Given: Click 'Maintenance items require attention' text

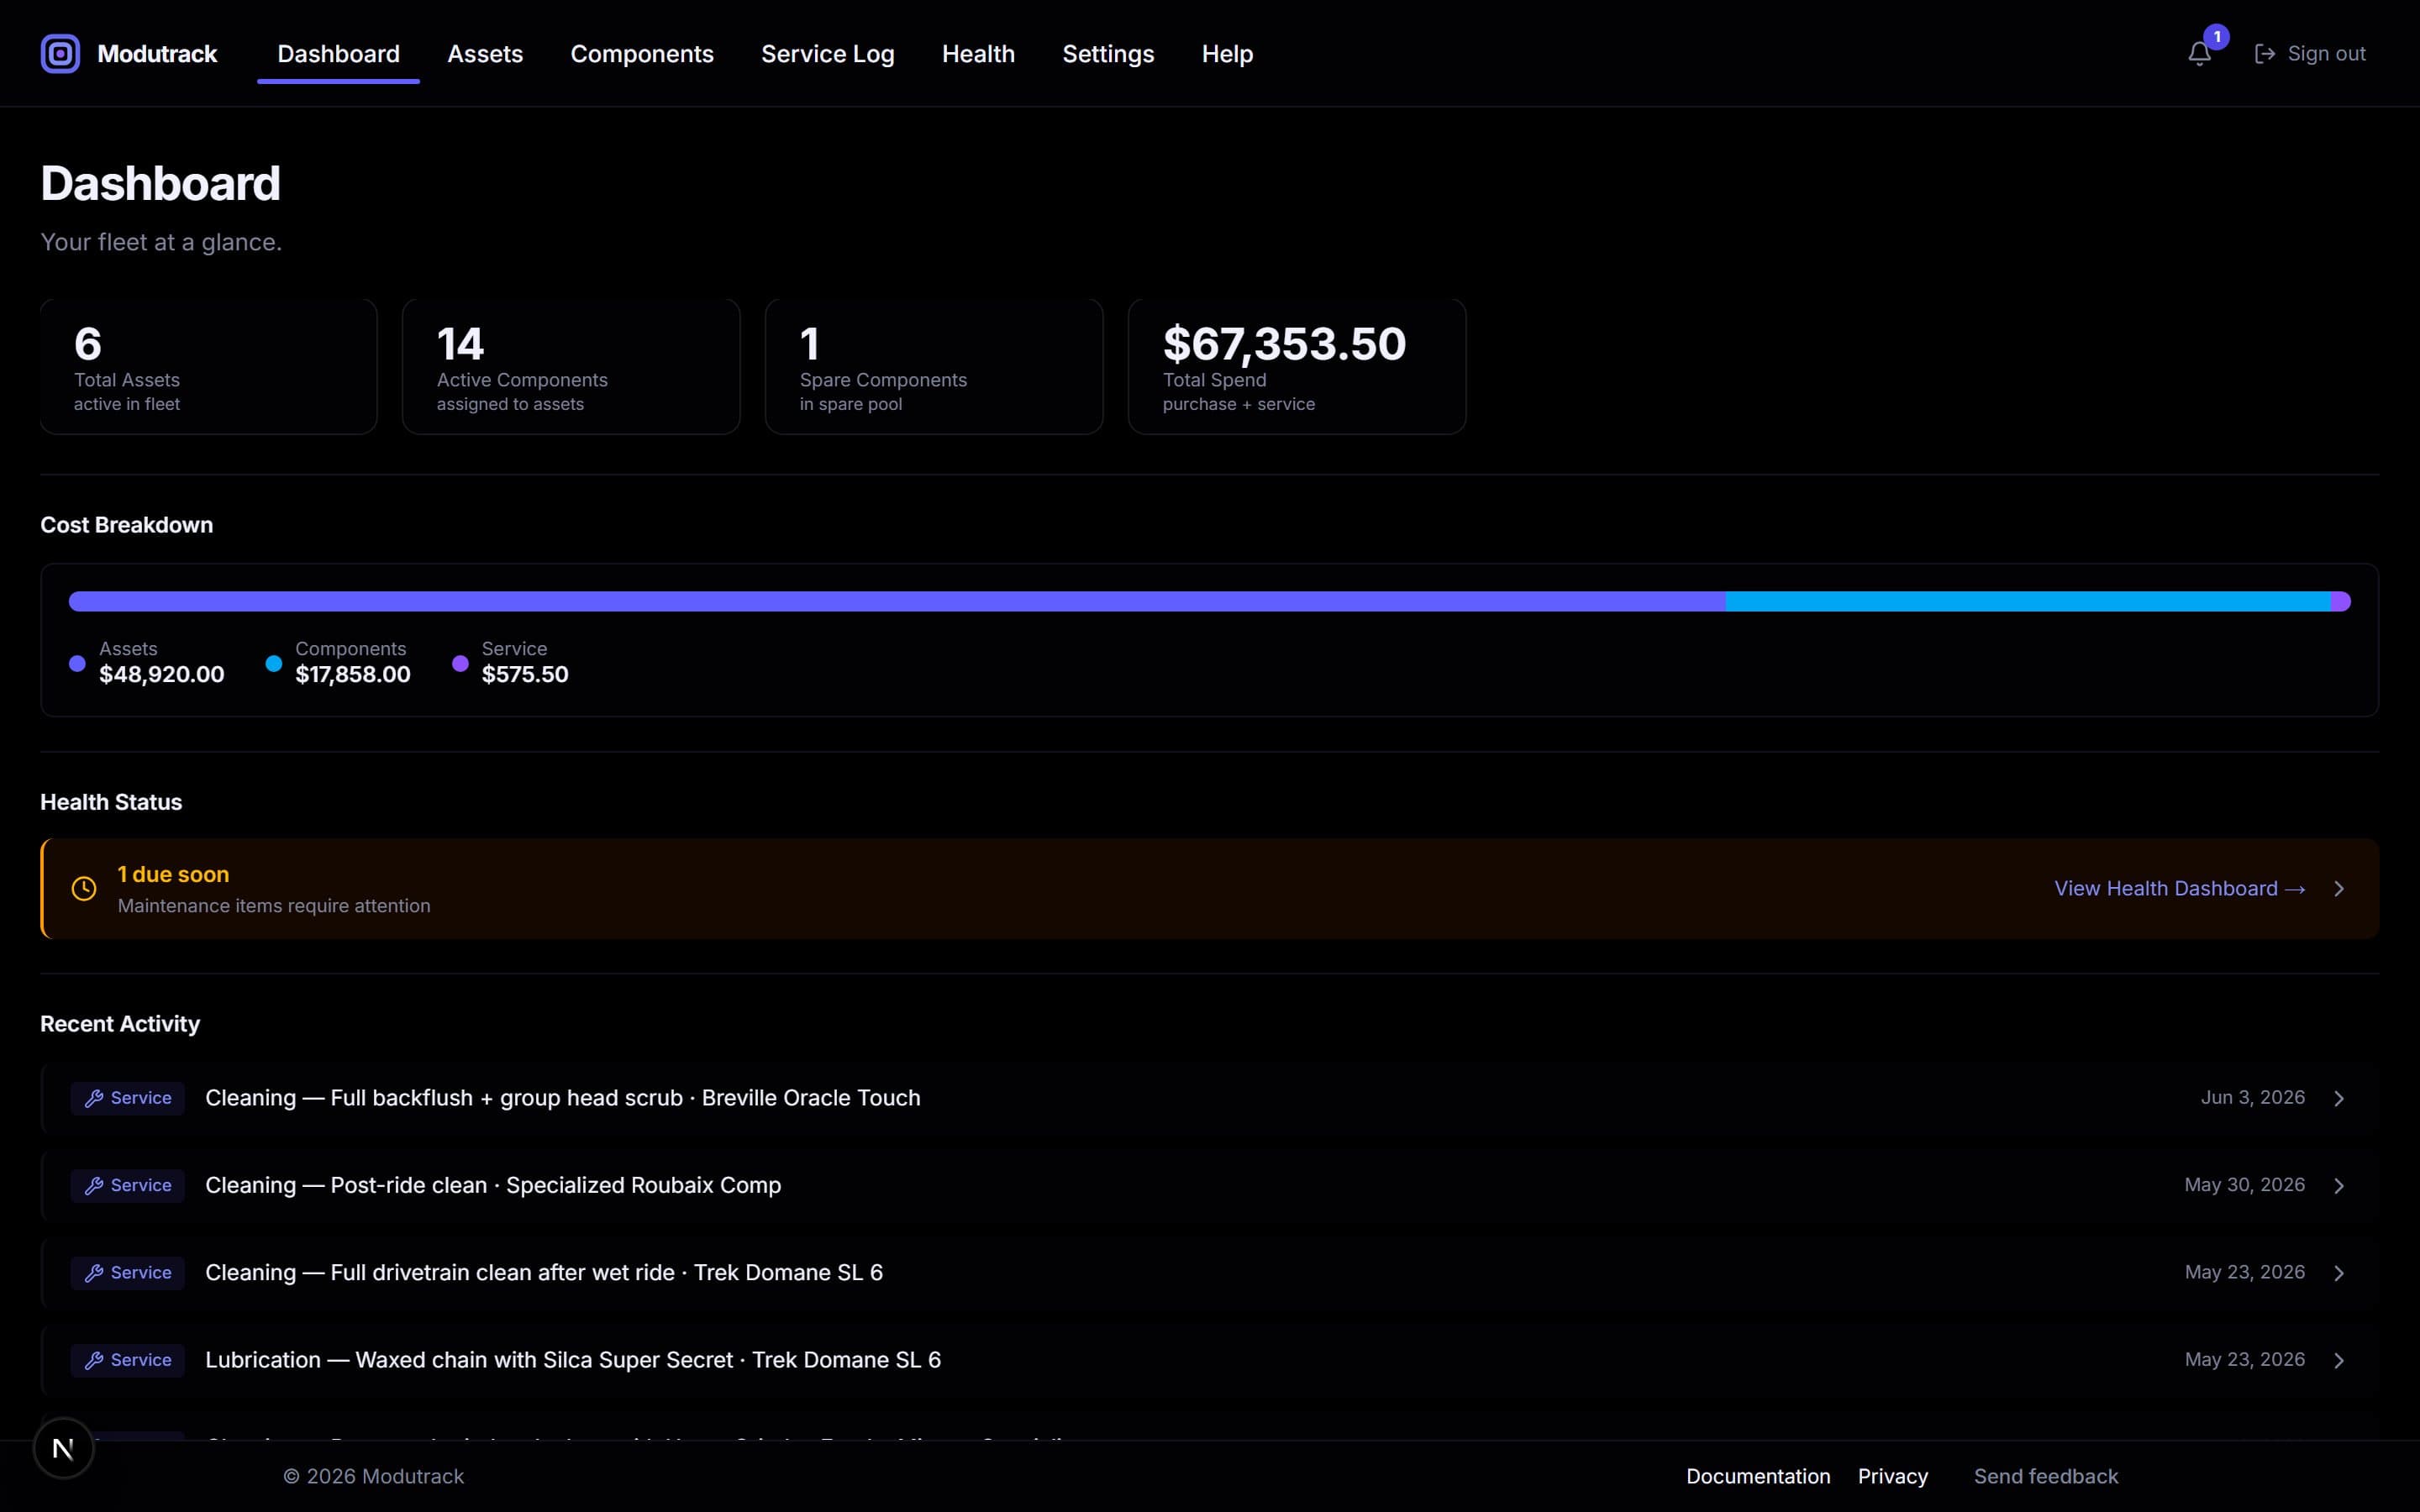Looking at the screenshot, I should [274, 905].
